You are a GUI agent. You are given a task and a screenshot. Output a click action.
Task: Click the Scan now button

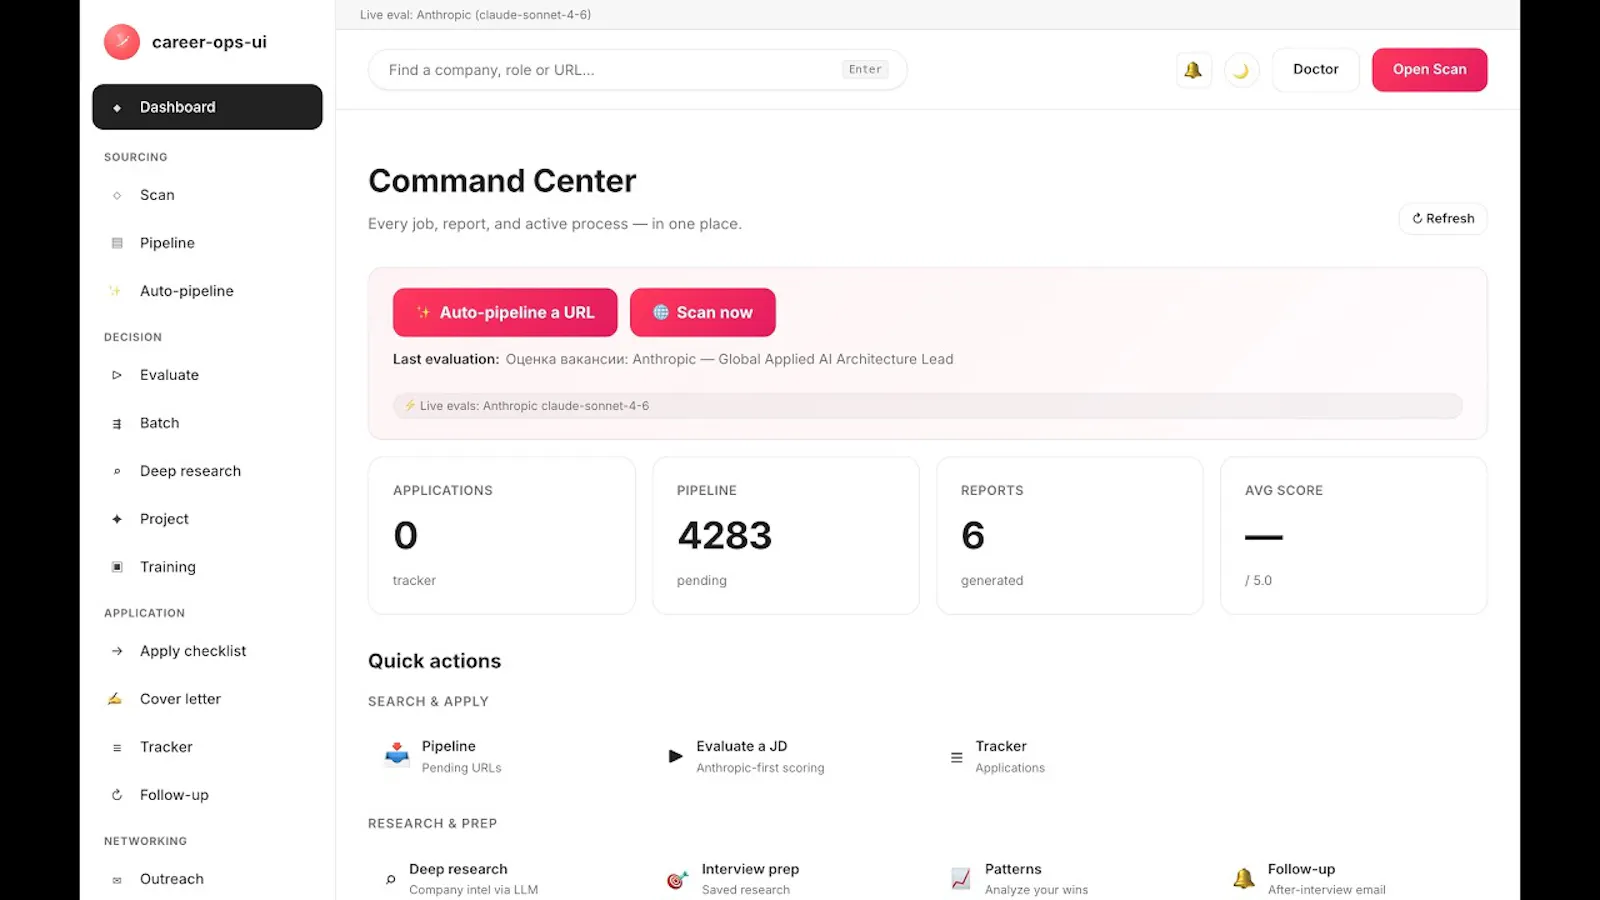[703, 312]
